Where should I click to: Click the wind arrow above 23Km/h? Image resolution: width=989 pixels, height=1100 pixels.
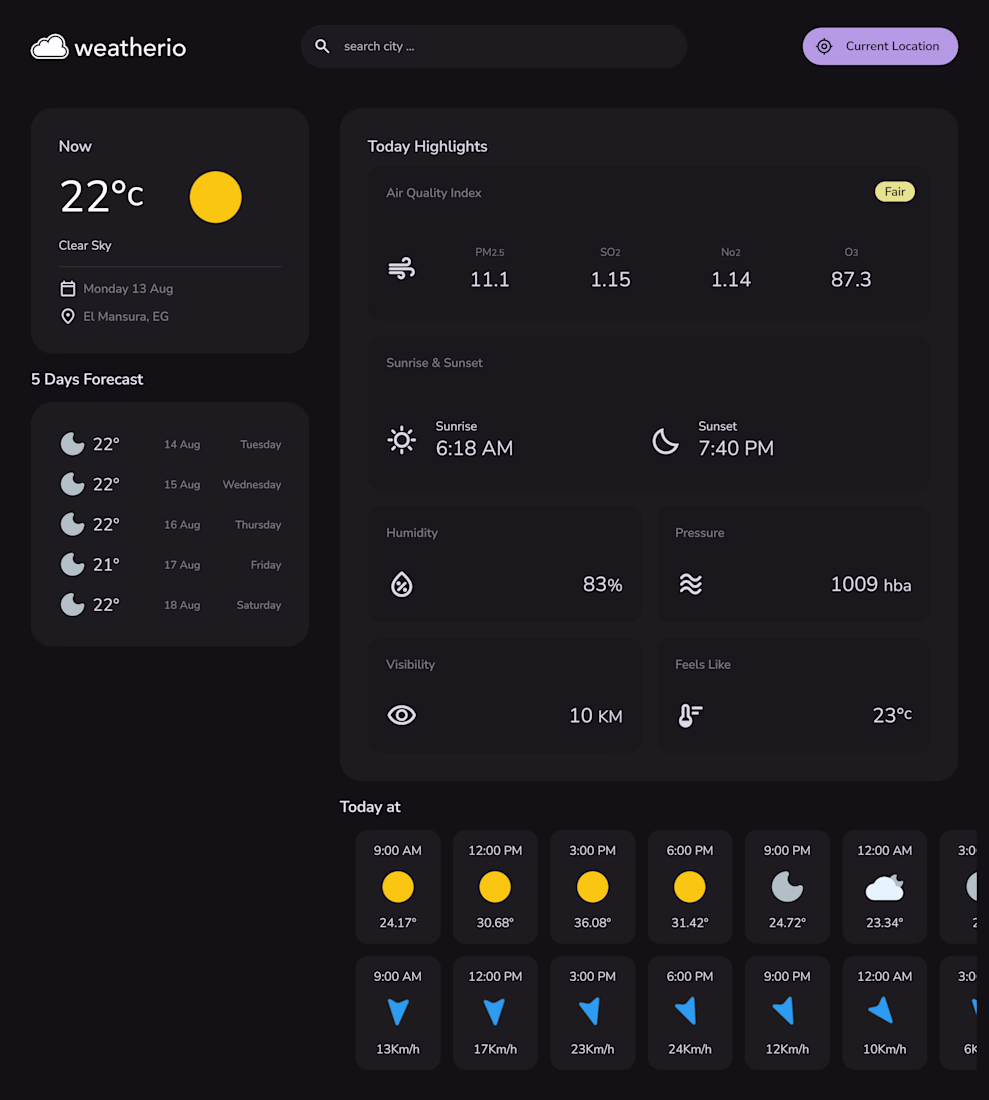click(x=590, y=1011)
